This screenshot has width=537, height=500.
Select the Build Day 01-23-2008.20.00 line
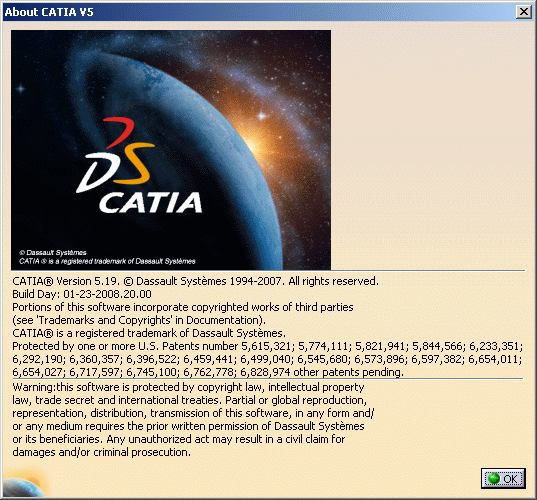(82, 294)
